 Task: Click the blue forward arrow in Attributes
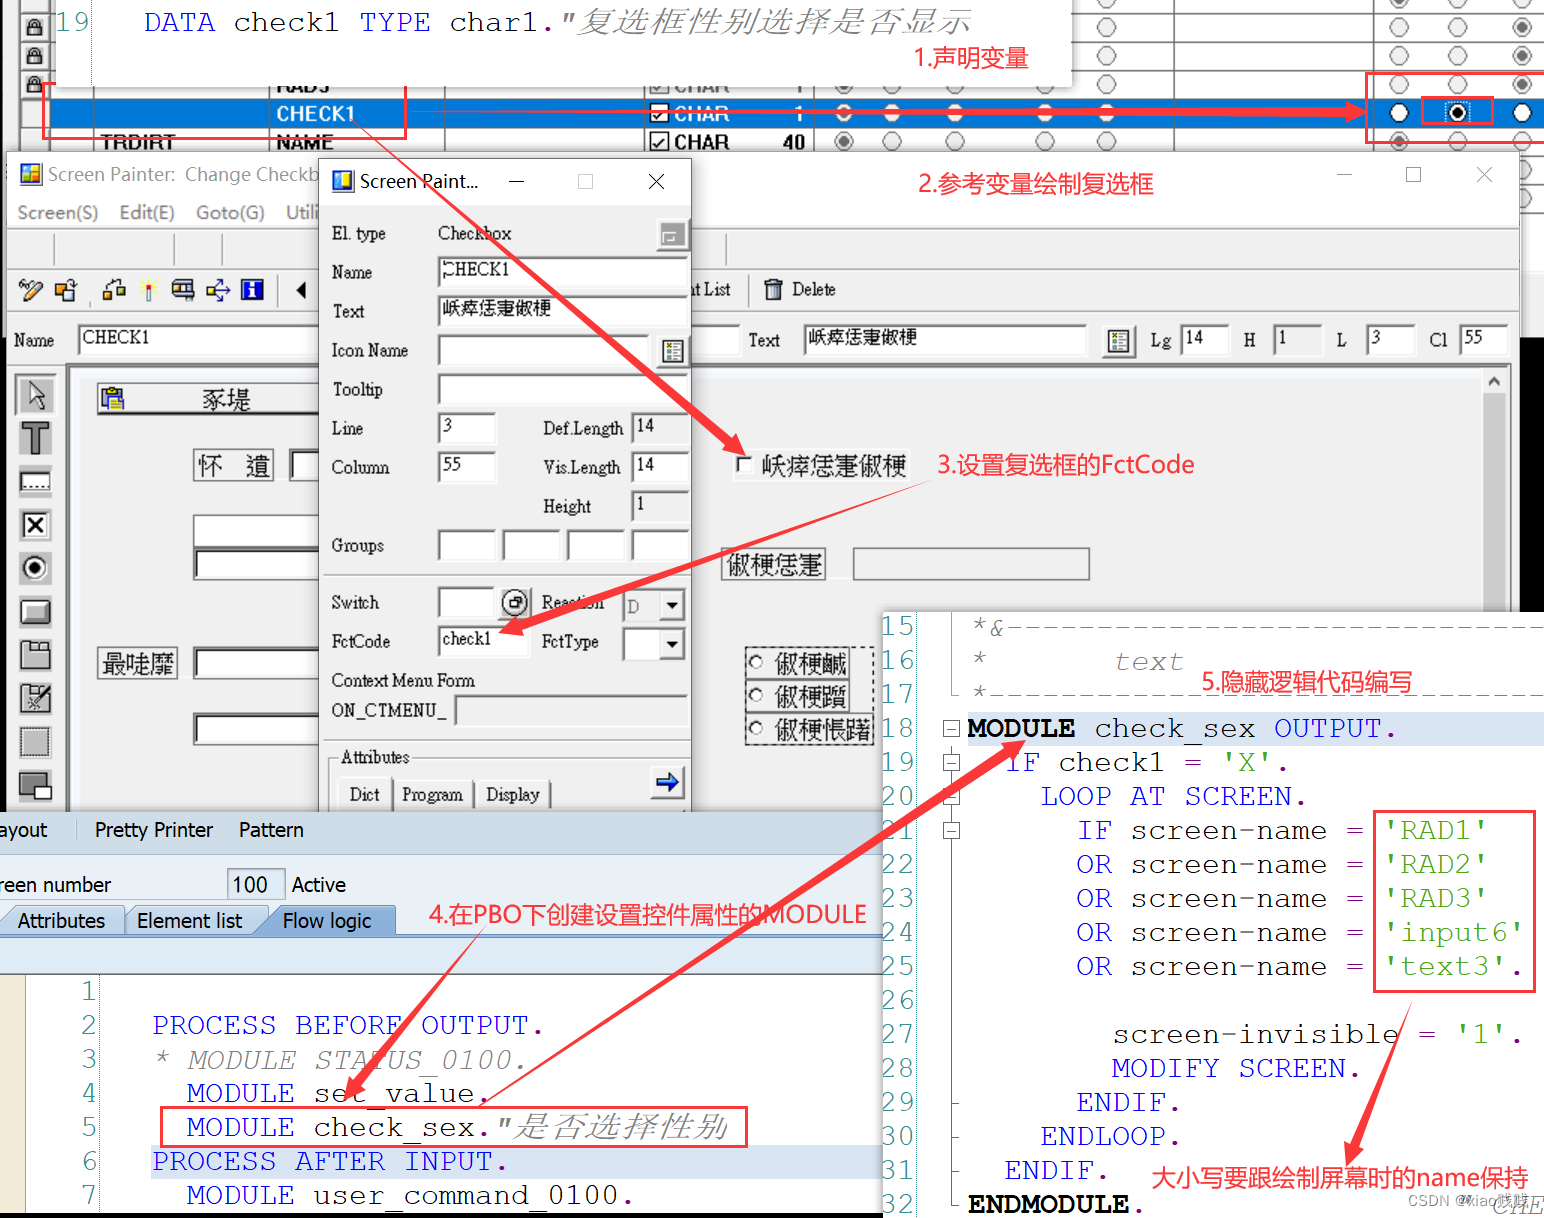(666, 784)
